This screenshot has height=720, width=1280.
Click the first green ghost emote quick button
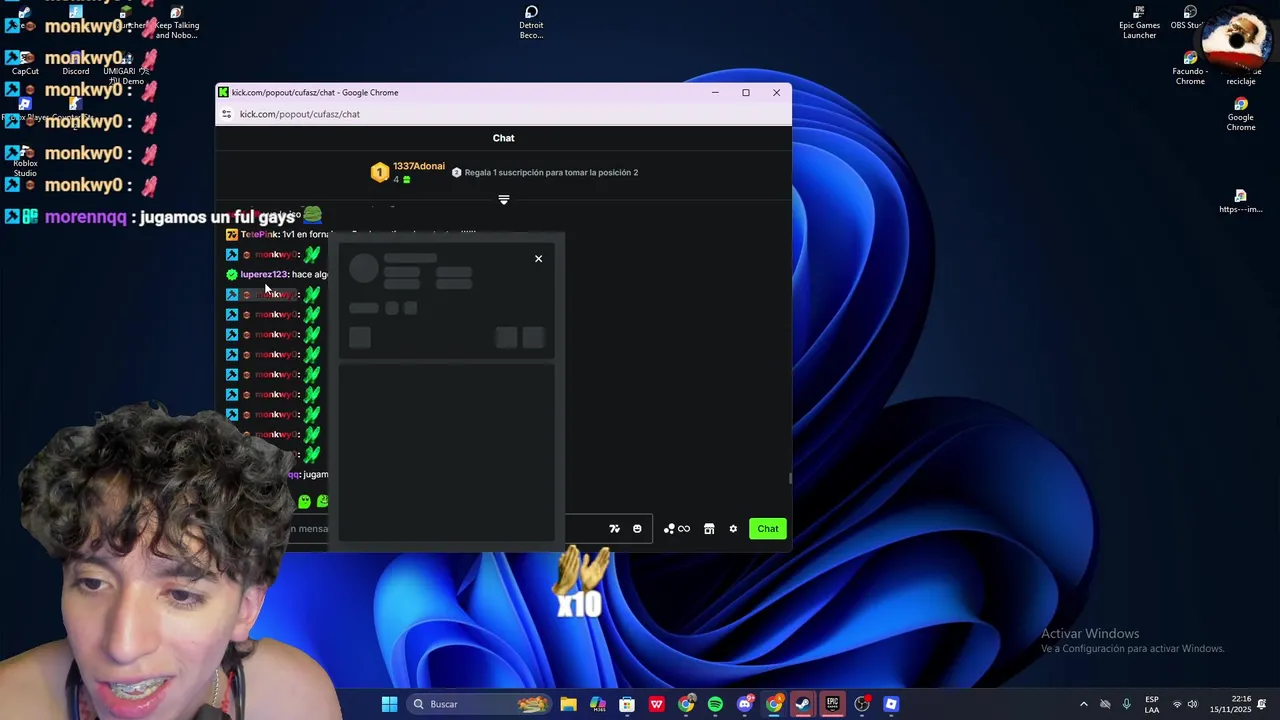coord(304,501)
